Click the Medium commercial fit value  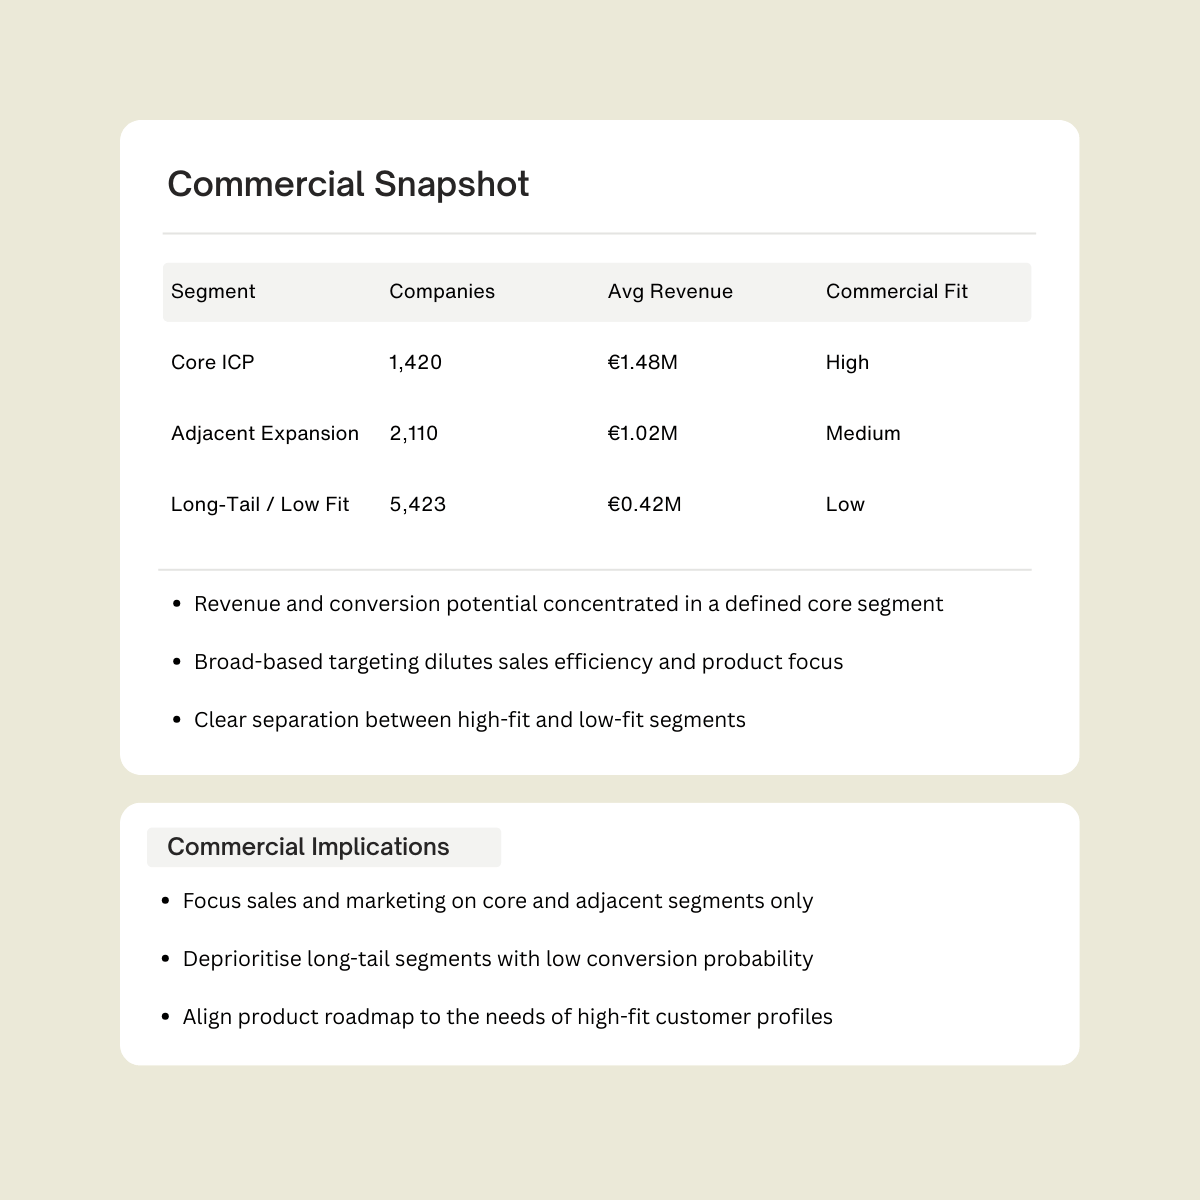pyautogui.click(x=863, y=433)
